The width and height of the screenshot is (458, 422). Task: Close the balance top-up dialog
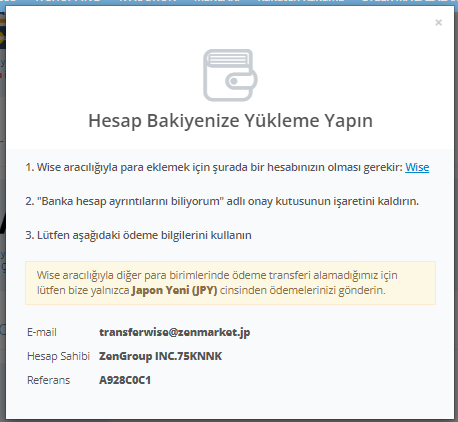pyautogui.click(x=438, y=23)
